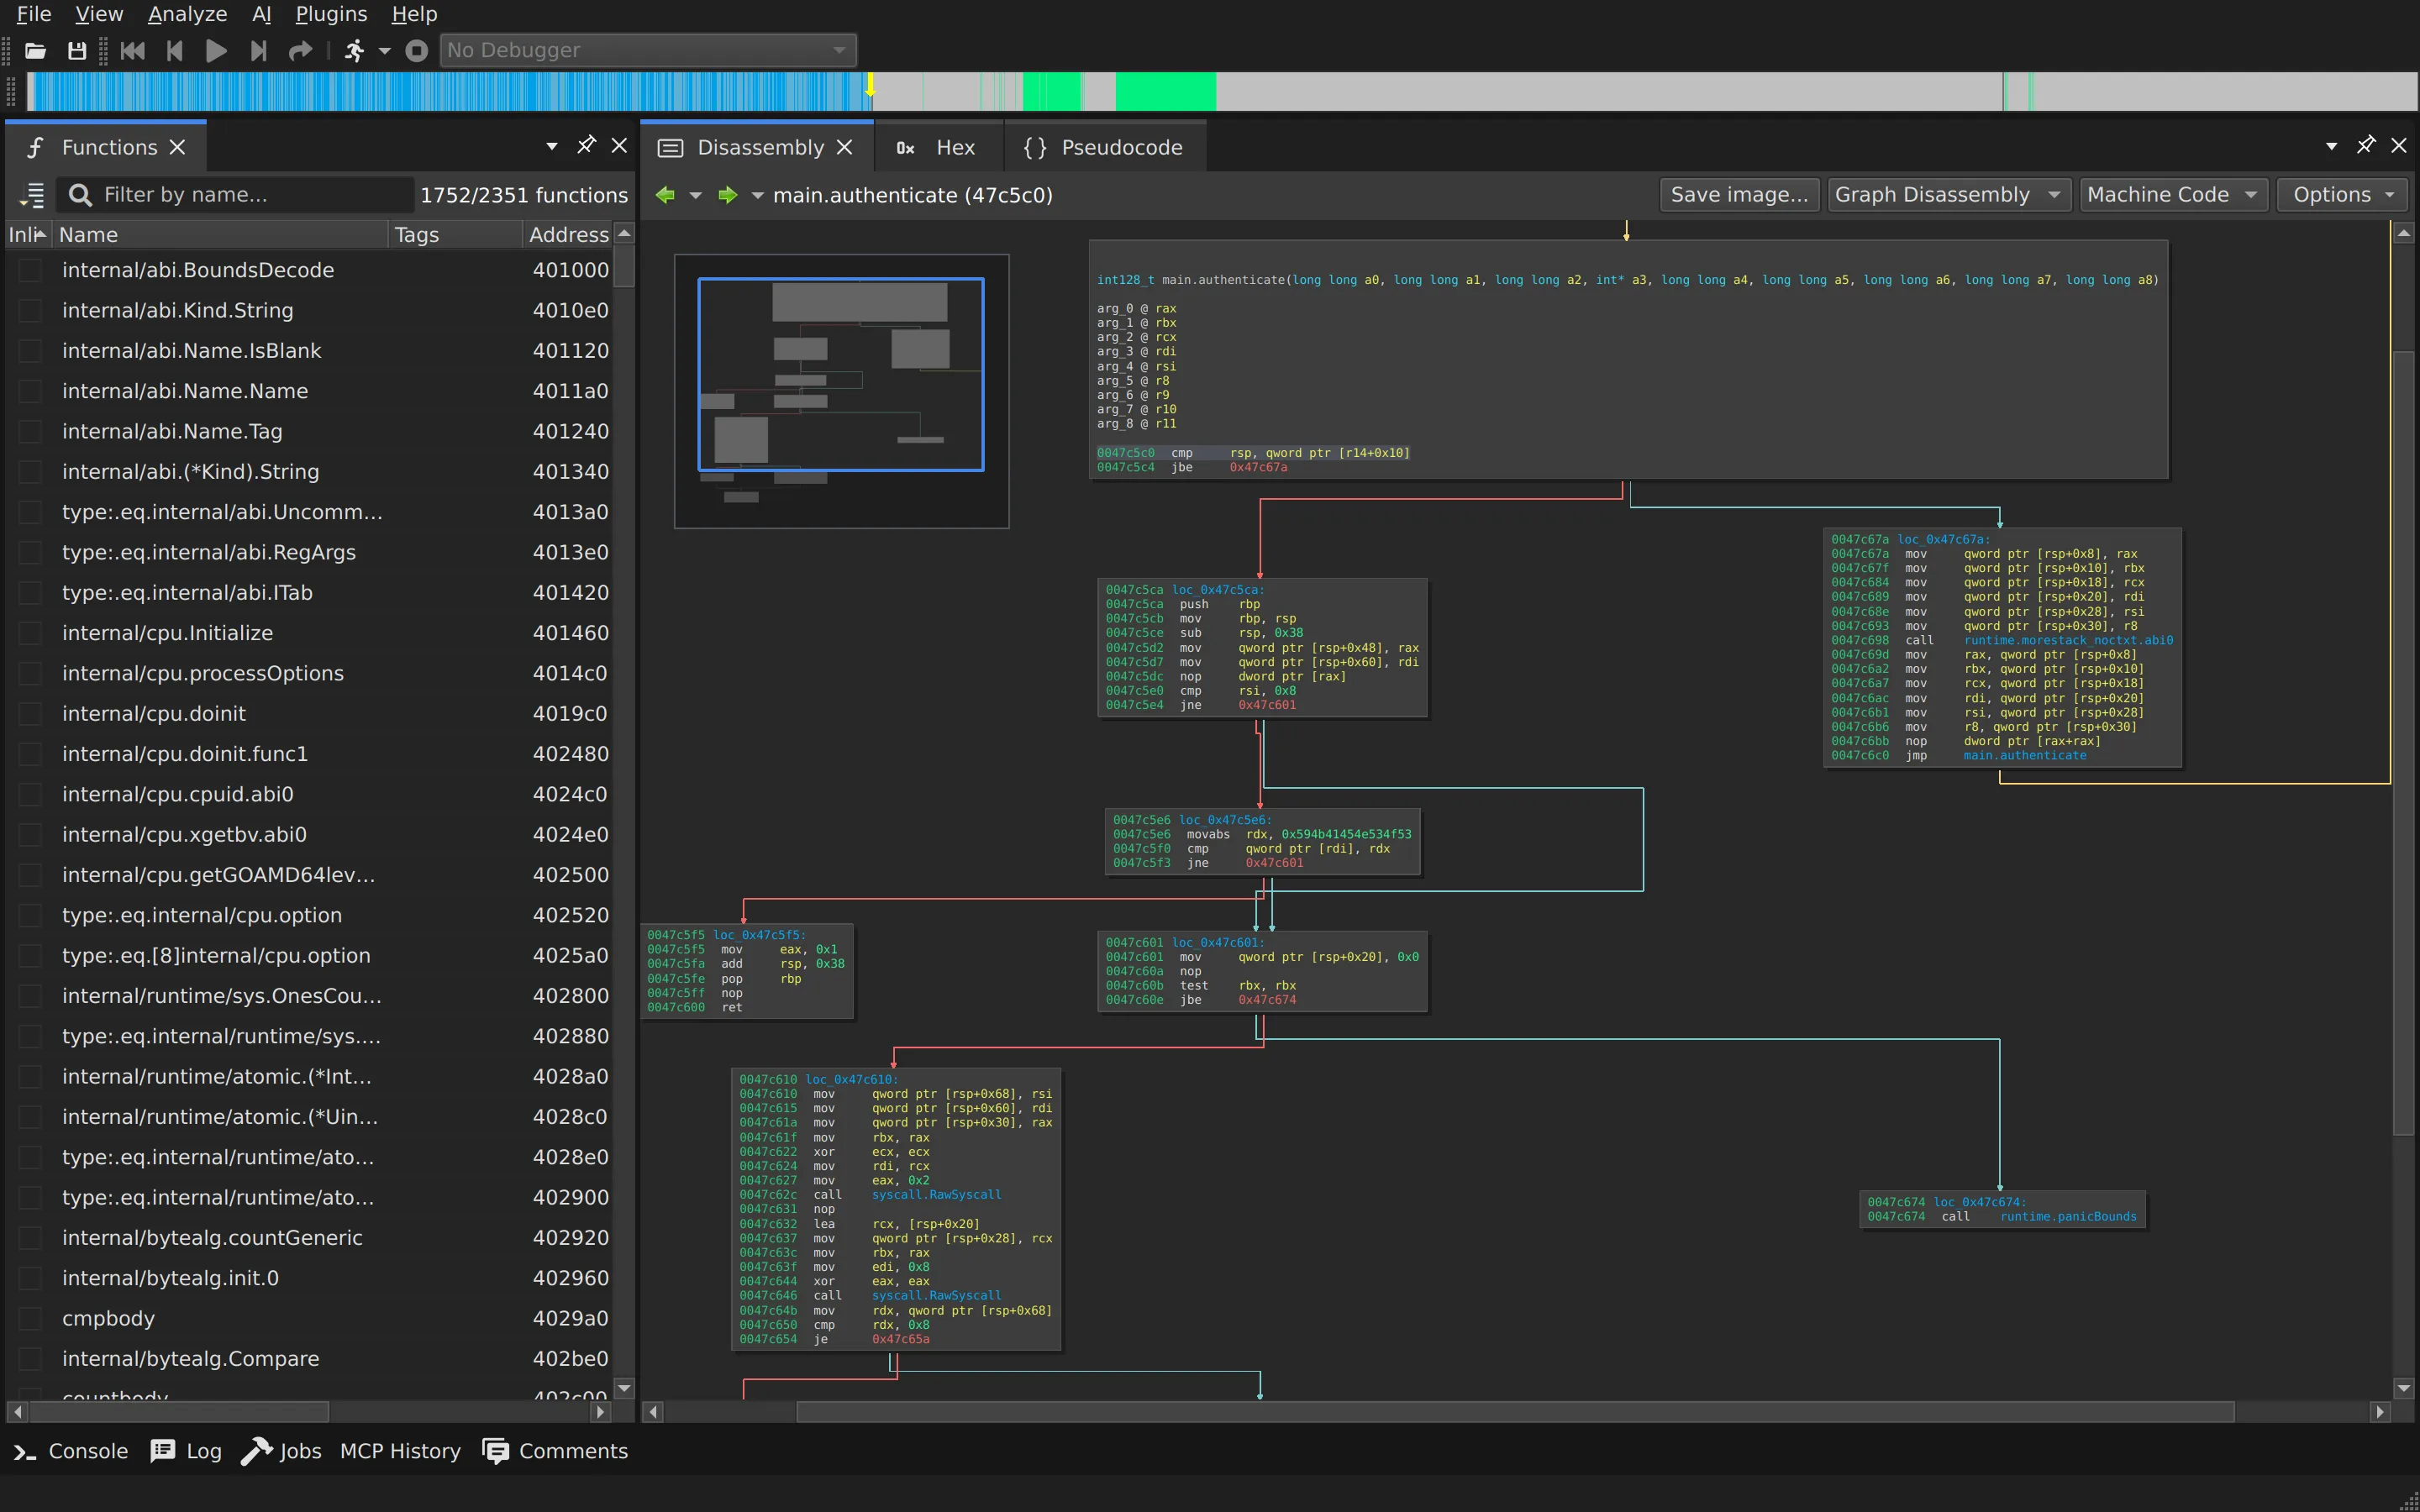Open Functions panel options dropdown arrow
Viewport: 2420px width, 1512px height.
pos(552,146)
